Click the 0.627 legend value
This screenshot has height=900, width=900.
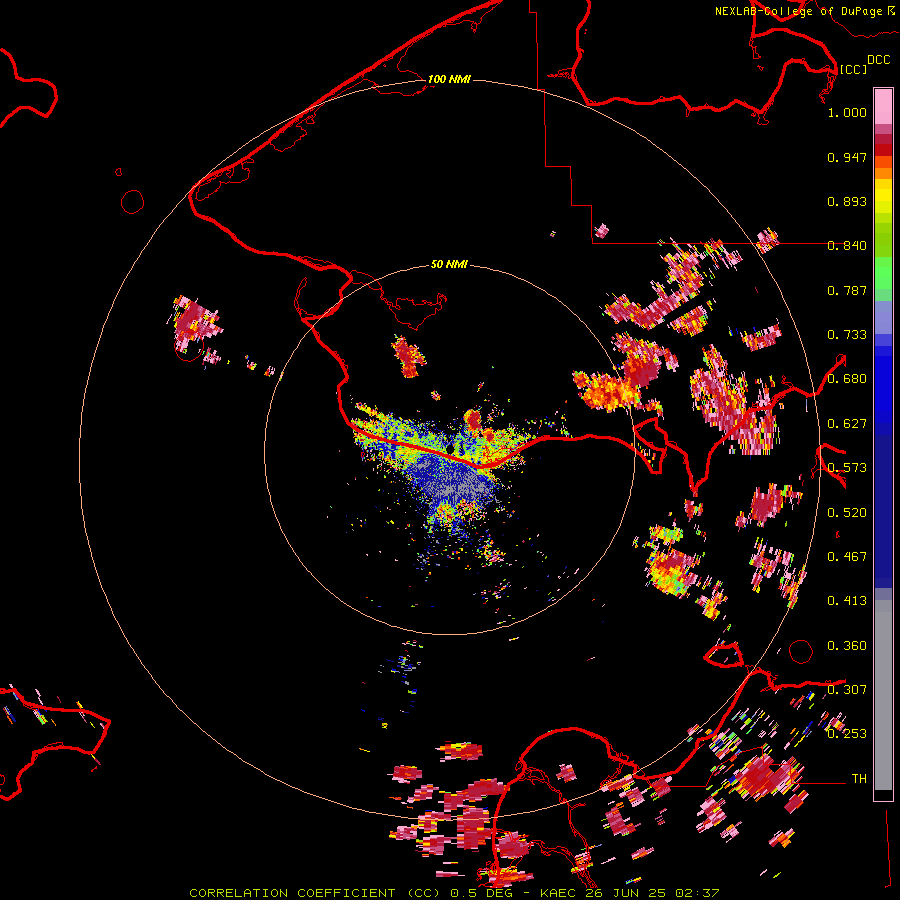[x=847, y=424]
